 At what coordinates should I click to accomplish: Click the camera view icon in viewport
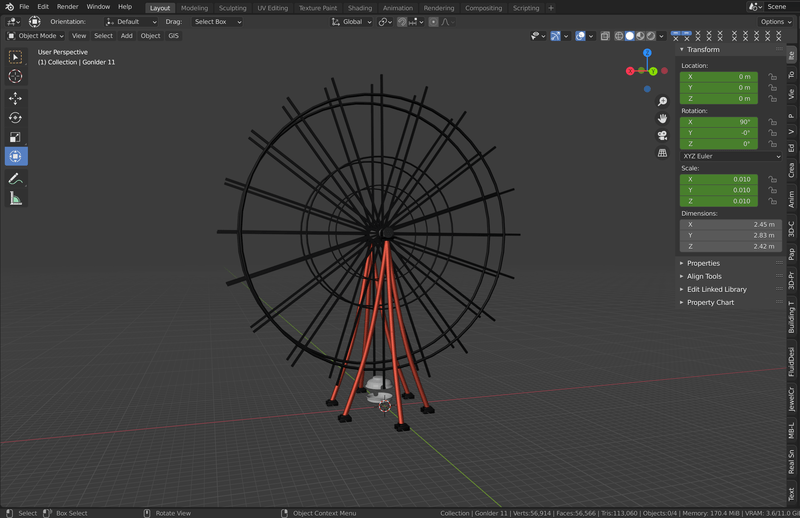click(662, 135)
